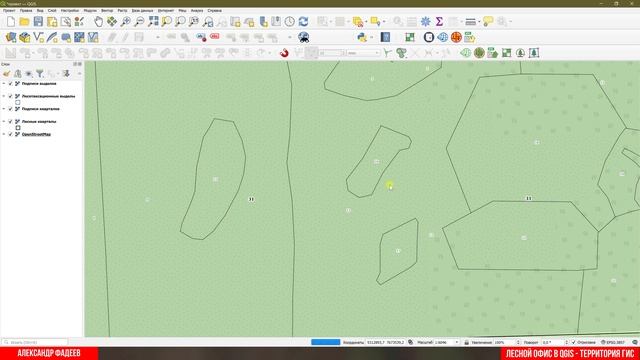Screen dimensions: 640x360
Task: Open the Слой menu
Action: pyautogui.click(x=52, y=11)
